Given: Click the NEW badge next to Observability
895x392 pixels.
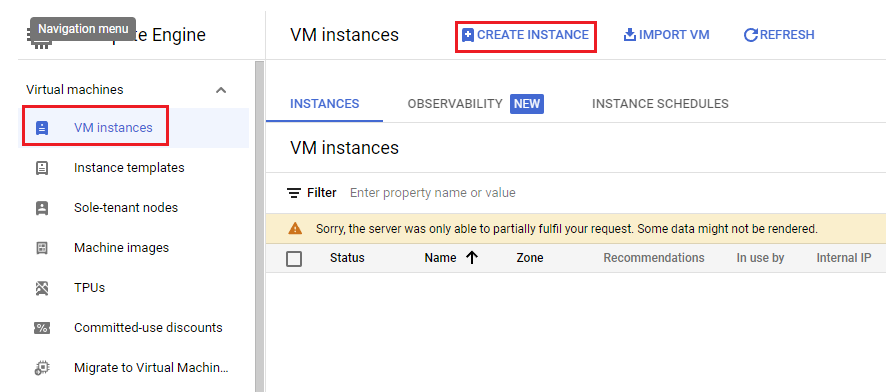Looking at the screenshot, I should 527,104.
